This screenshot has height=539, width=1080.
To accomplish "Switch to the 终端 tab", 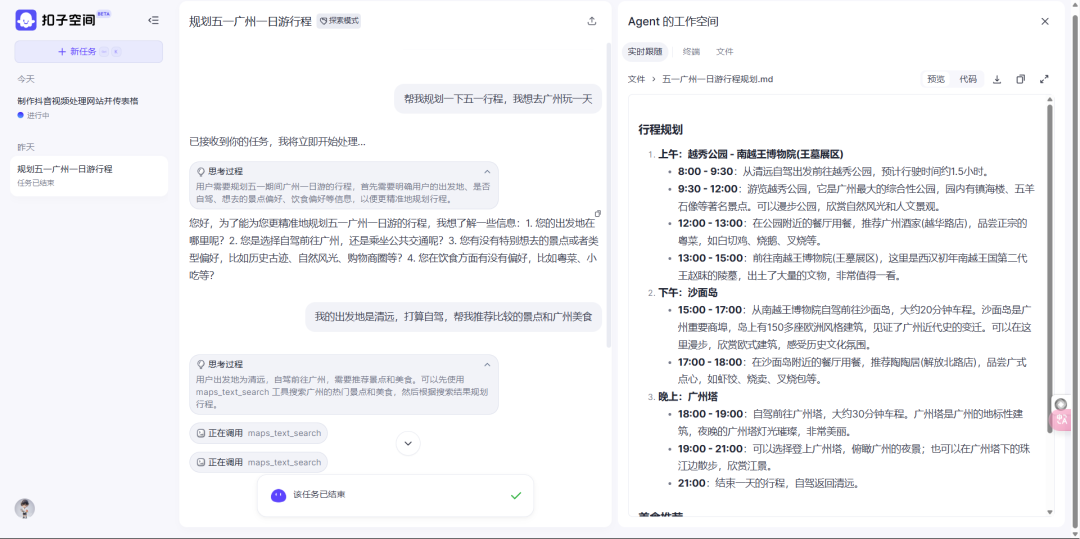I will [x=691, y=52].
